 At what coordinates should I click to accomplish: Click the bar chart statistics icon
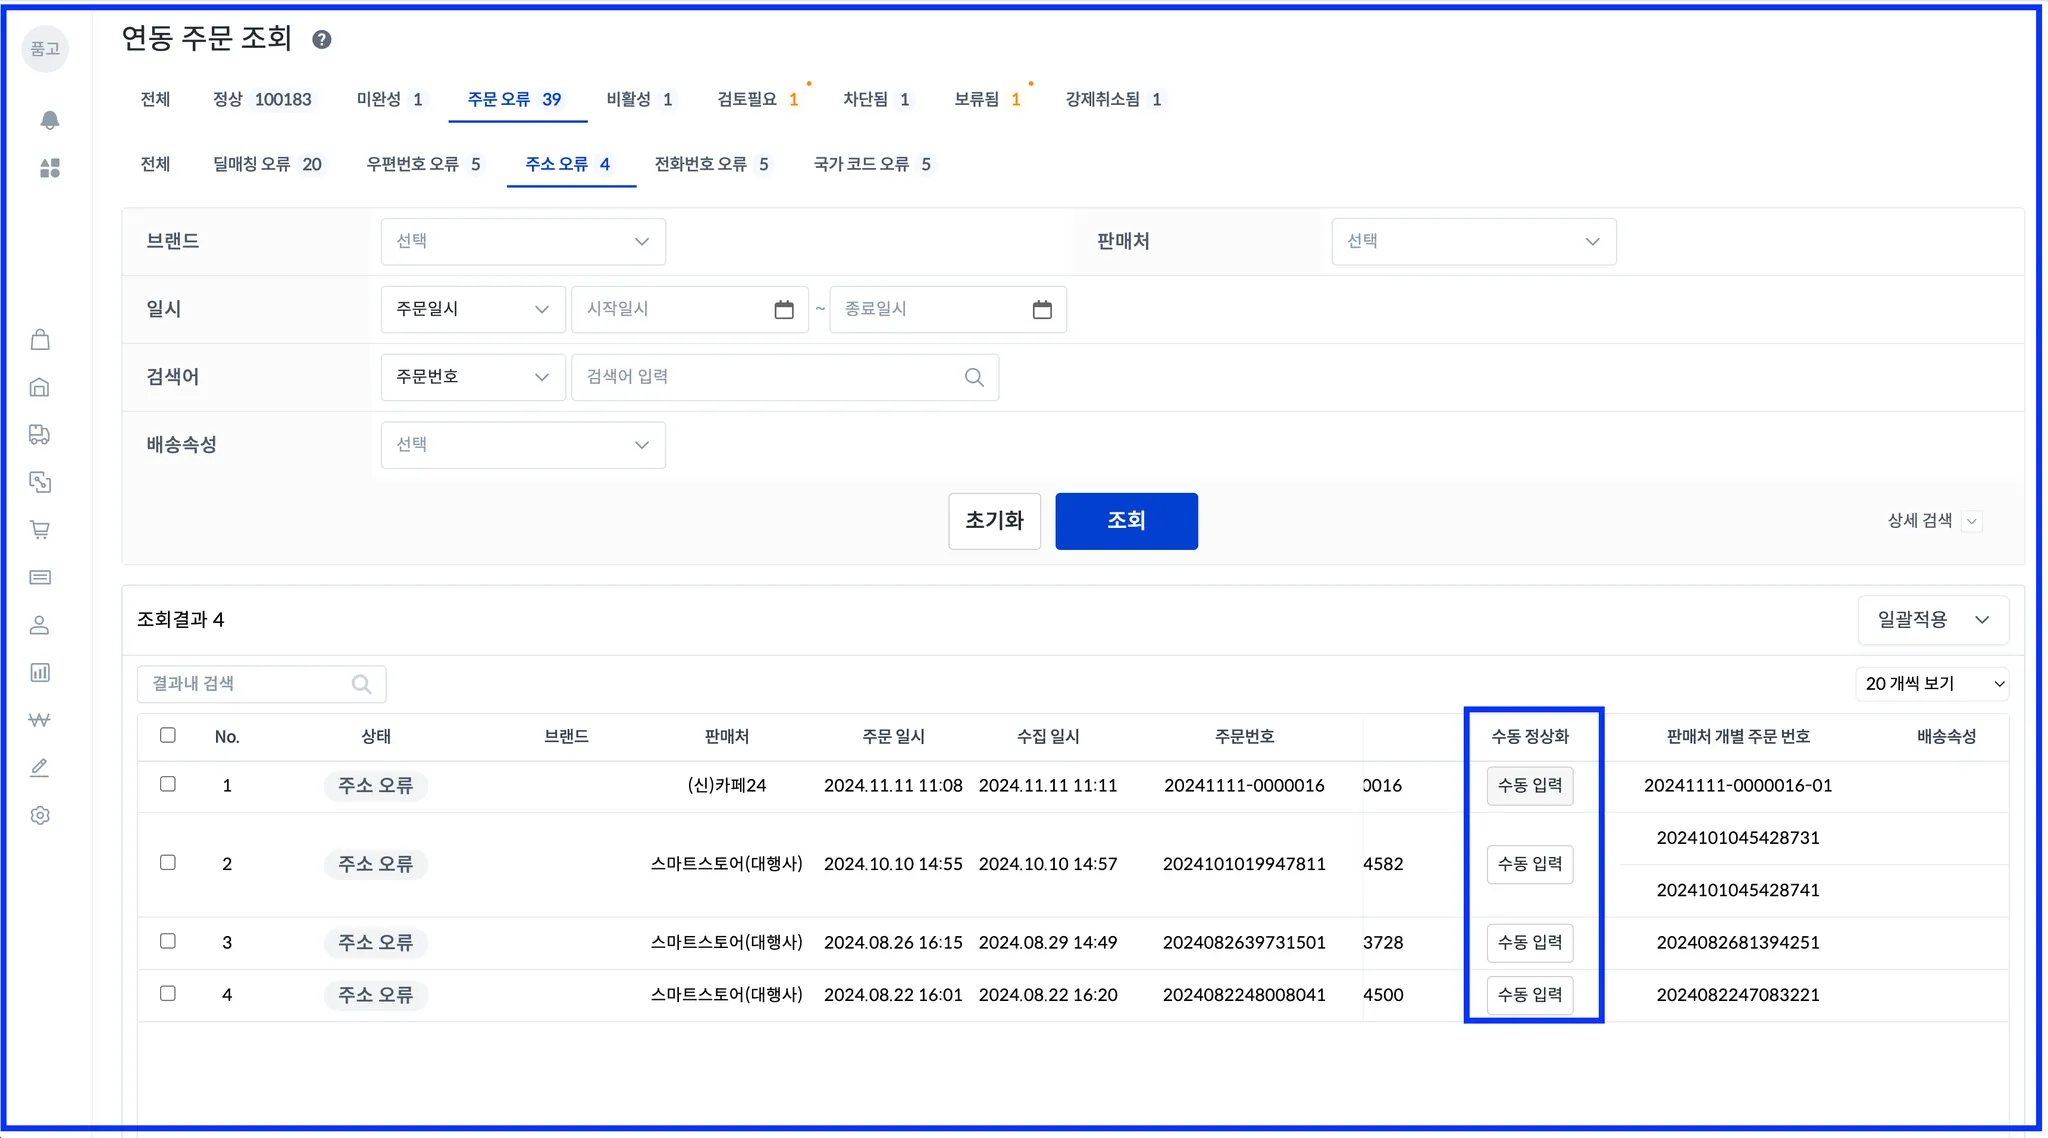40,672
